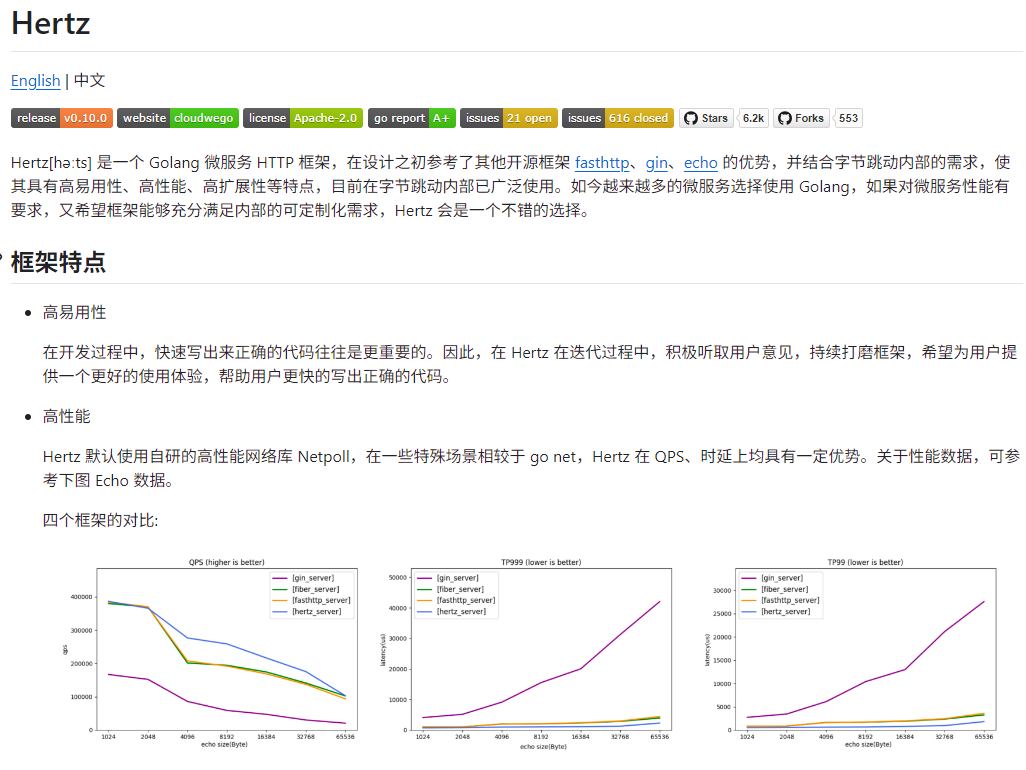Viewport: 1026px width, 770px height.
Task: Click the 高性能 bullet item
Action: point(67,416)
